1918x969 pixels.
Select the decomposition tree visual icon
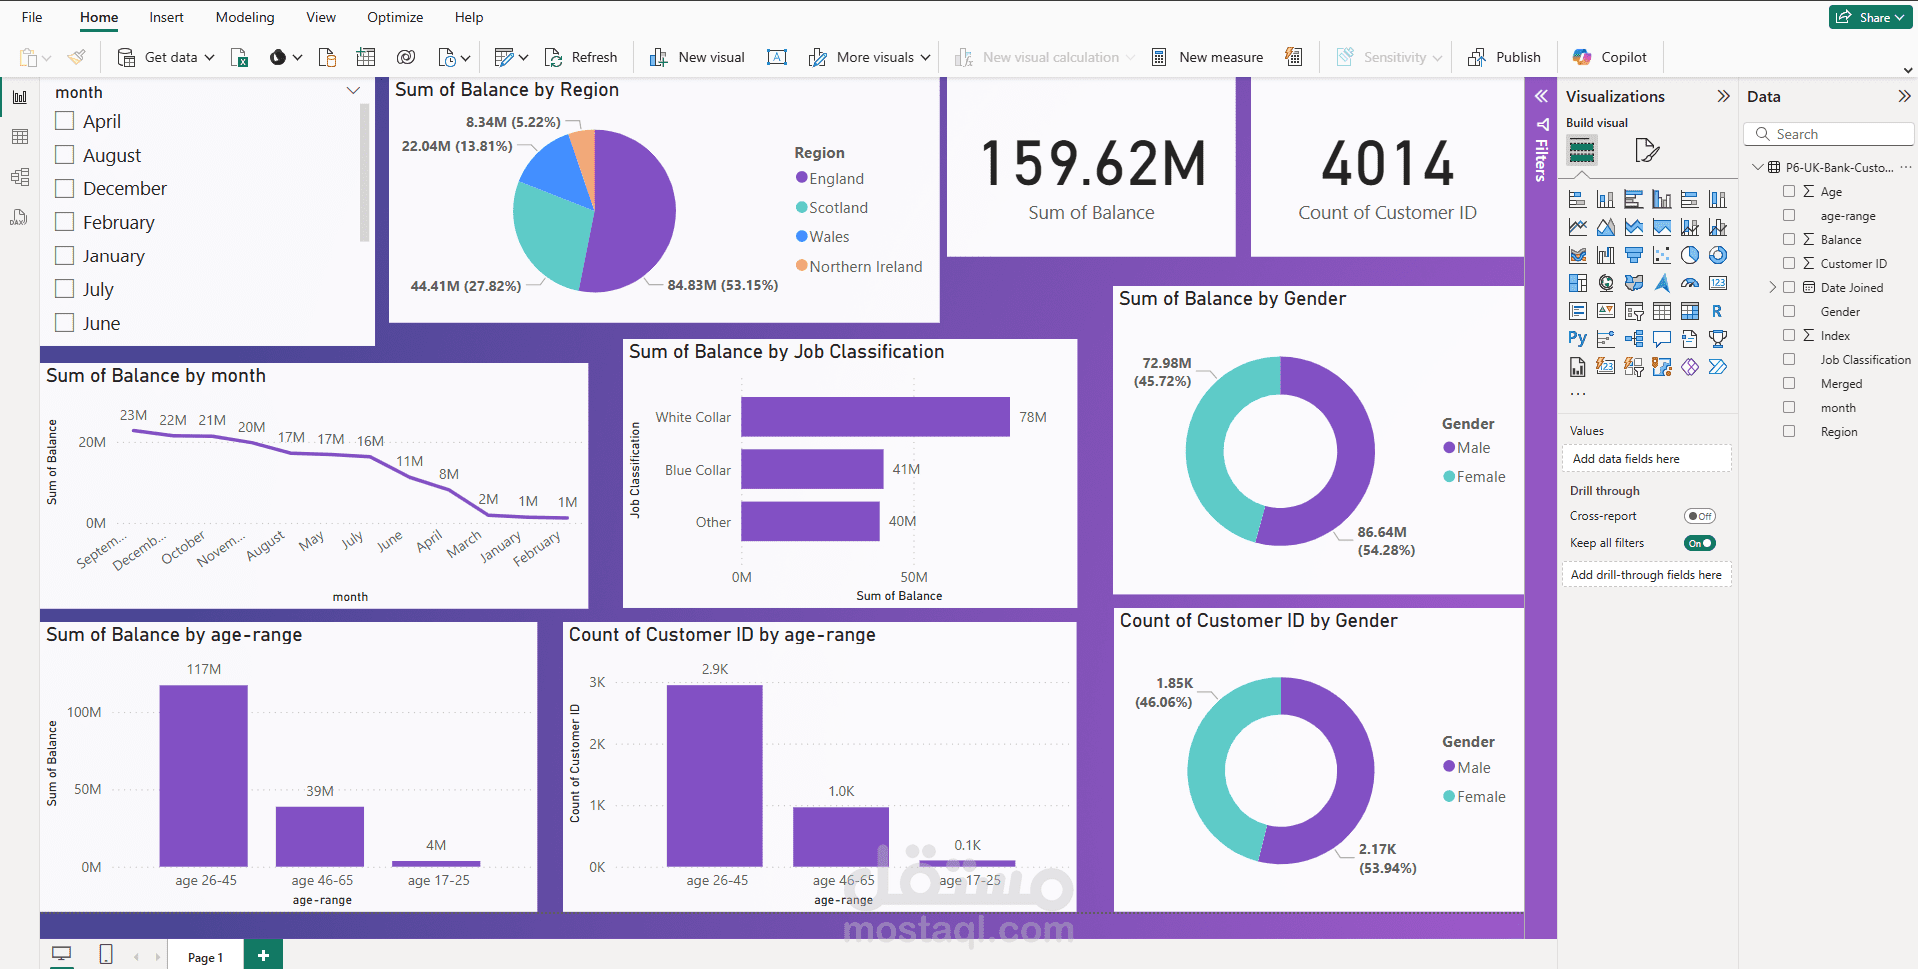pyautogui.click(x=1634, y=339)
